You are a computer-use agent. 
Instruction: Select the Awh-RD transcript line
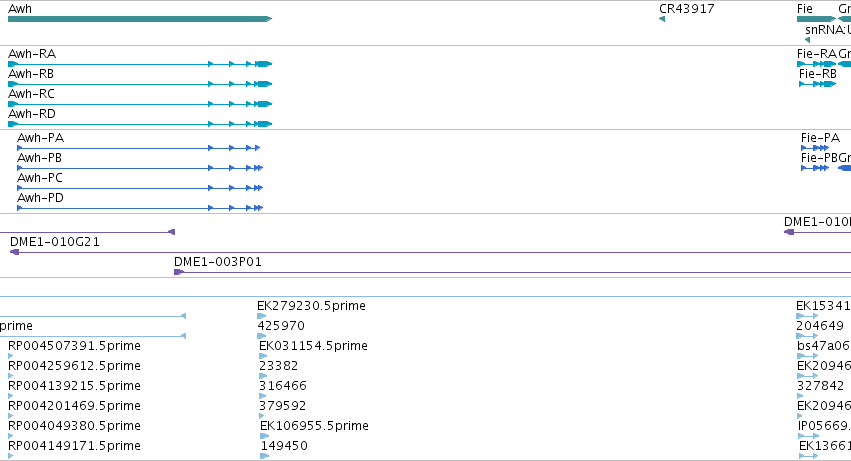[x=140, y=124]
